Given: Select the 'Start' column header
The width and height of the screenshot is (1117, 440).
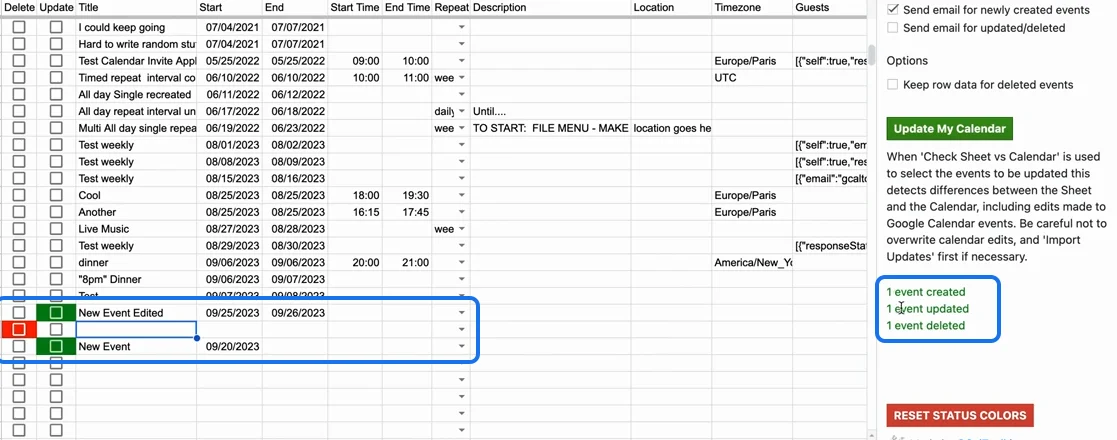Looking at the screenshot, I should (229, 8).
